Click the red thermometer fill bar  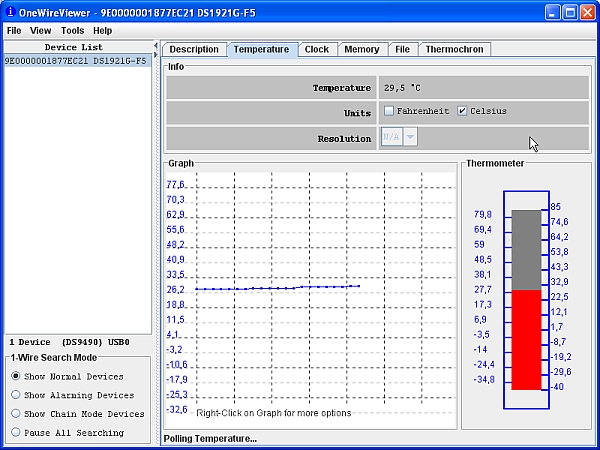coord(527,340)
